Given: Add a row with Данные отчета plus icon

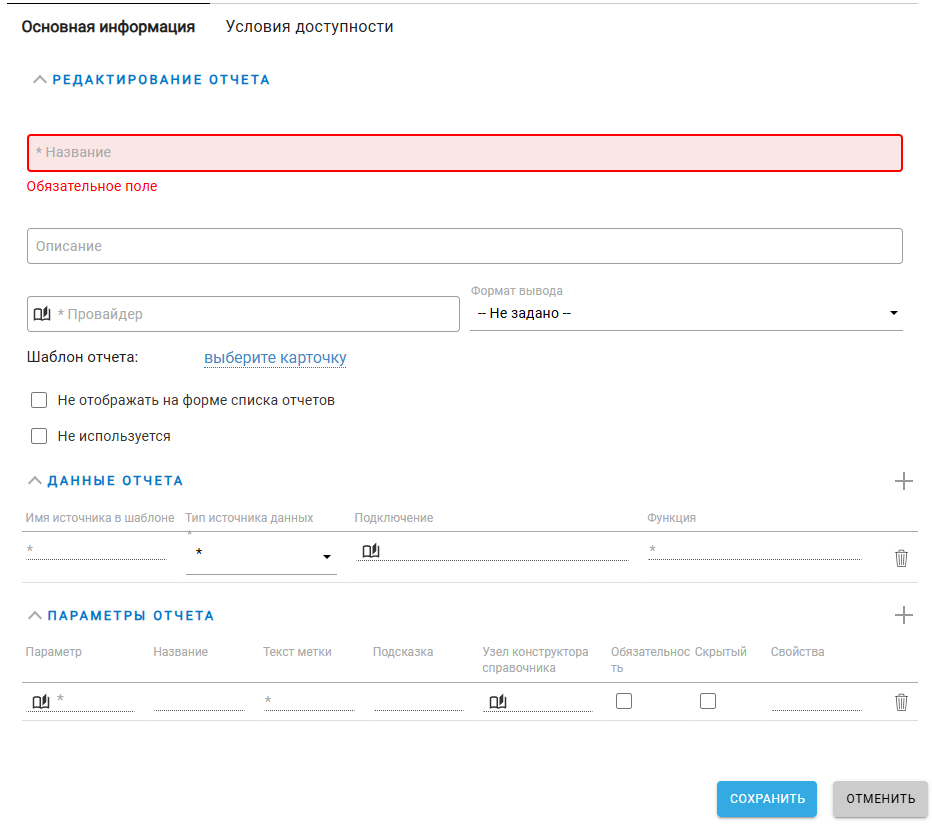Looking at the screenshot, I should pyautogui.click(x=903, y=481).
